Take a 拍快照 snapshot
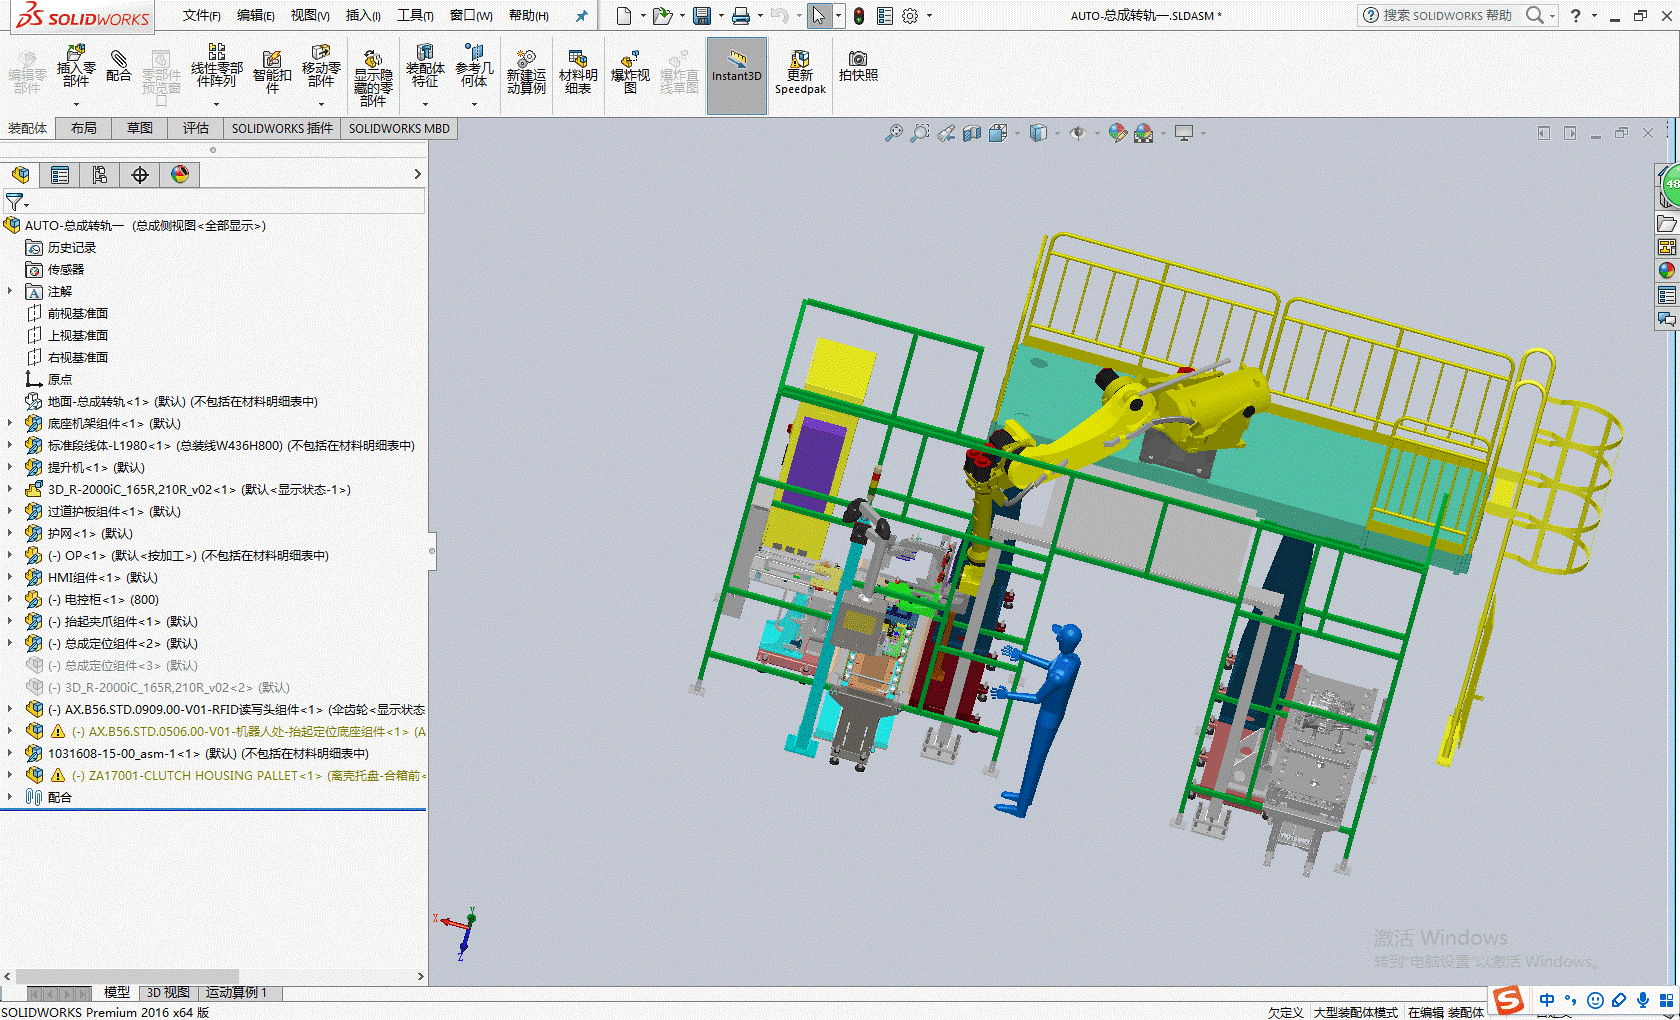The width and height of the screenshot is (1680, 1020). click(x=858, y=66)
